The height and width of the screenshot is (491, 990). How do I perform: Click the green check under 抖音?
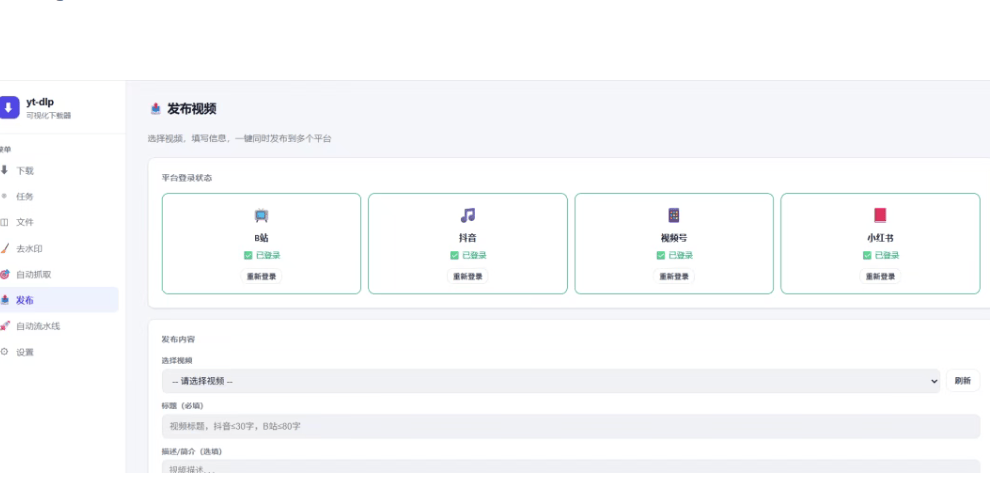454,256
